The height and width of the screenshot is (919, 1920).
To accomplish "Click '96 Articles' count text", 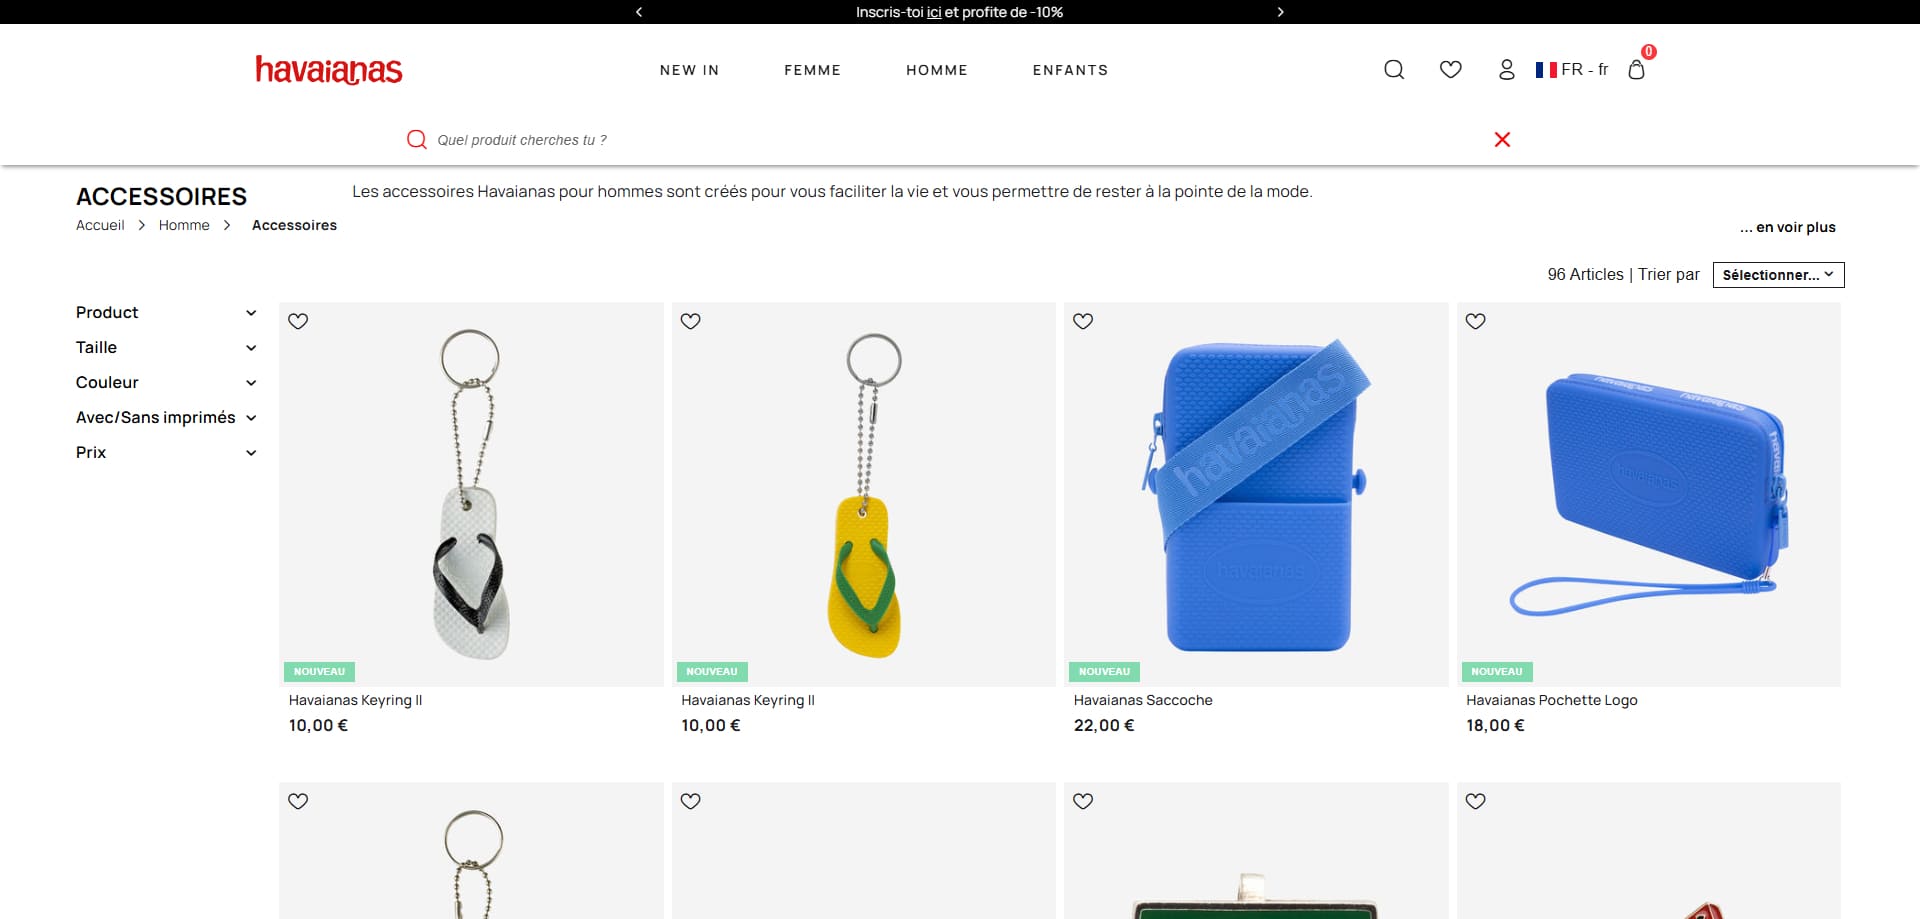I will pyautogui.click(x=1585, y=274).
